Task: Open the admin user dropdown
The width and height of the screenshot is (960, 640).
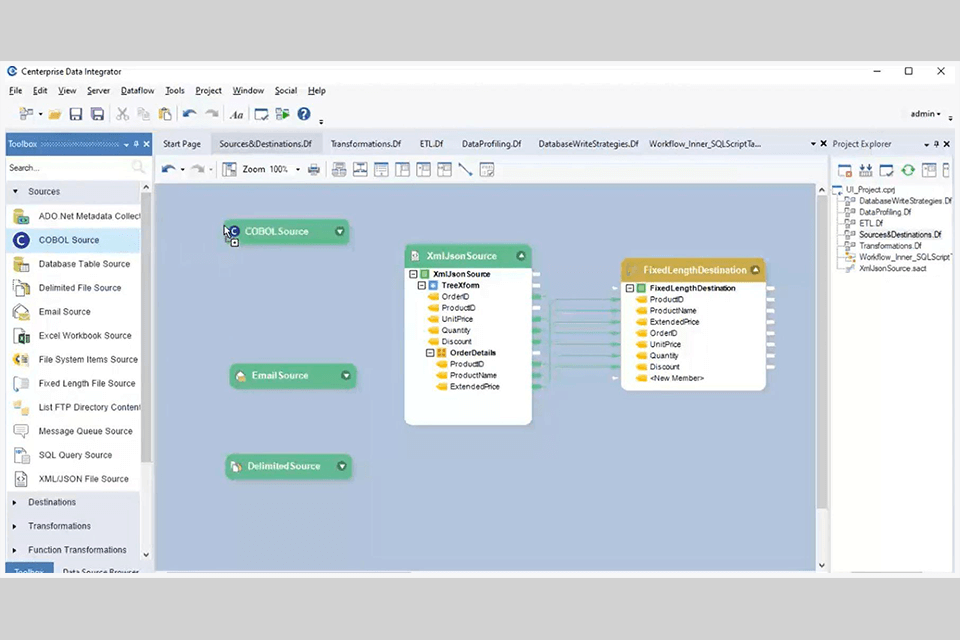Action: (925, 114)
